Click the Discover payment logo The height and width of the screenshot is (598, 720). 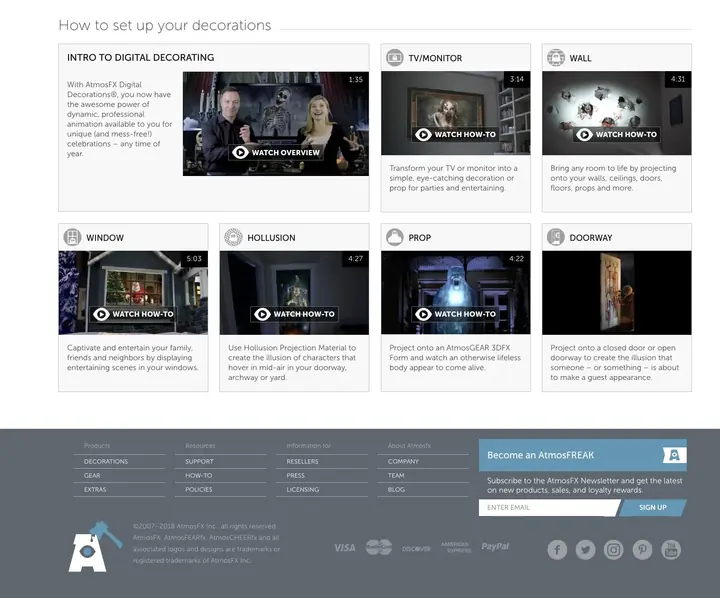(x=416, y=549)
